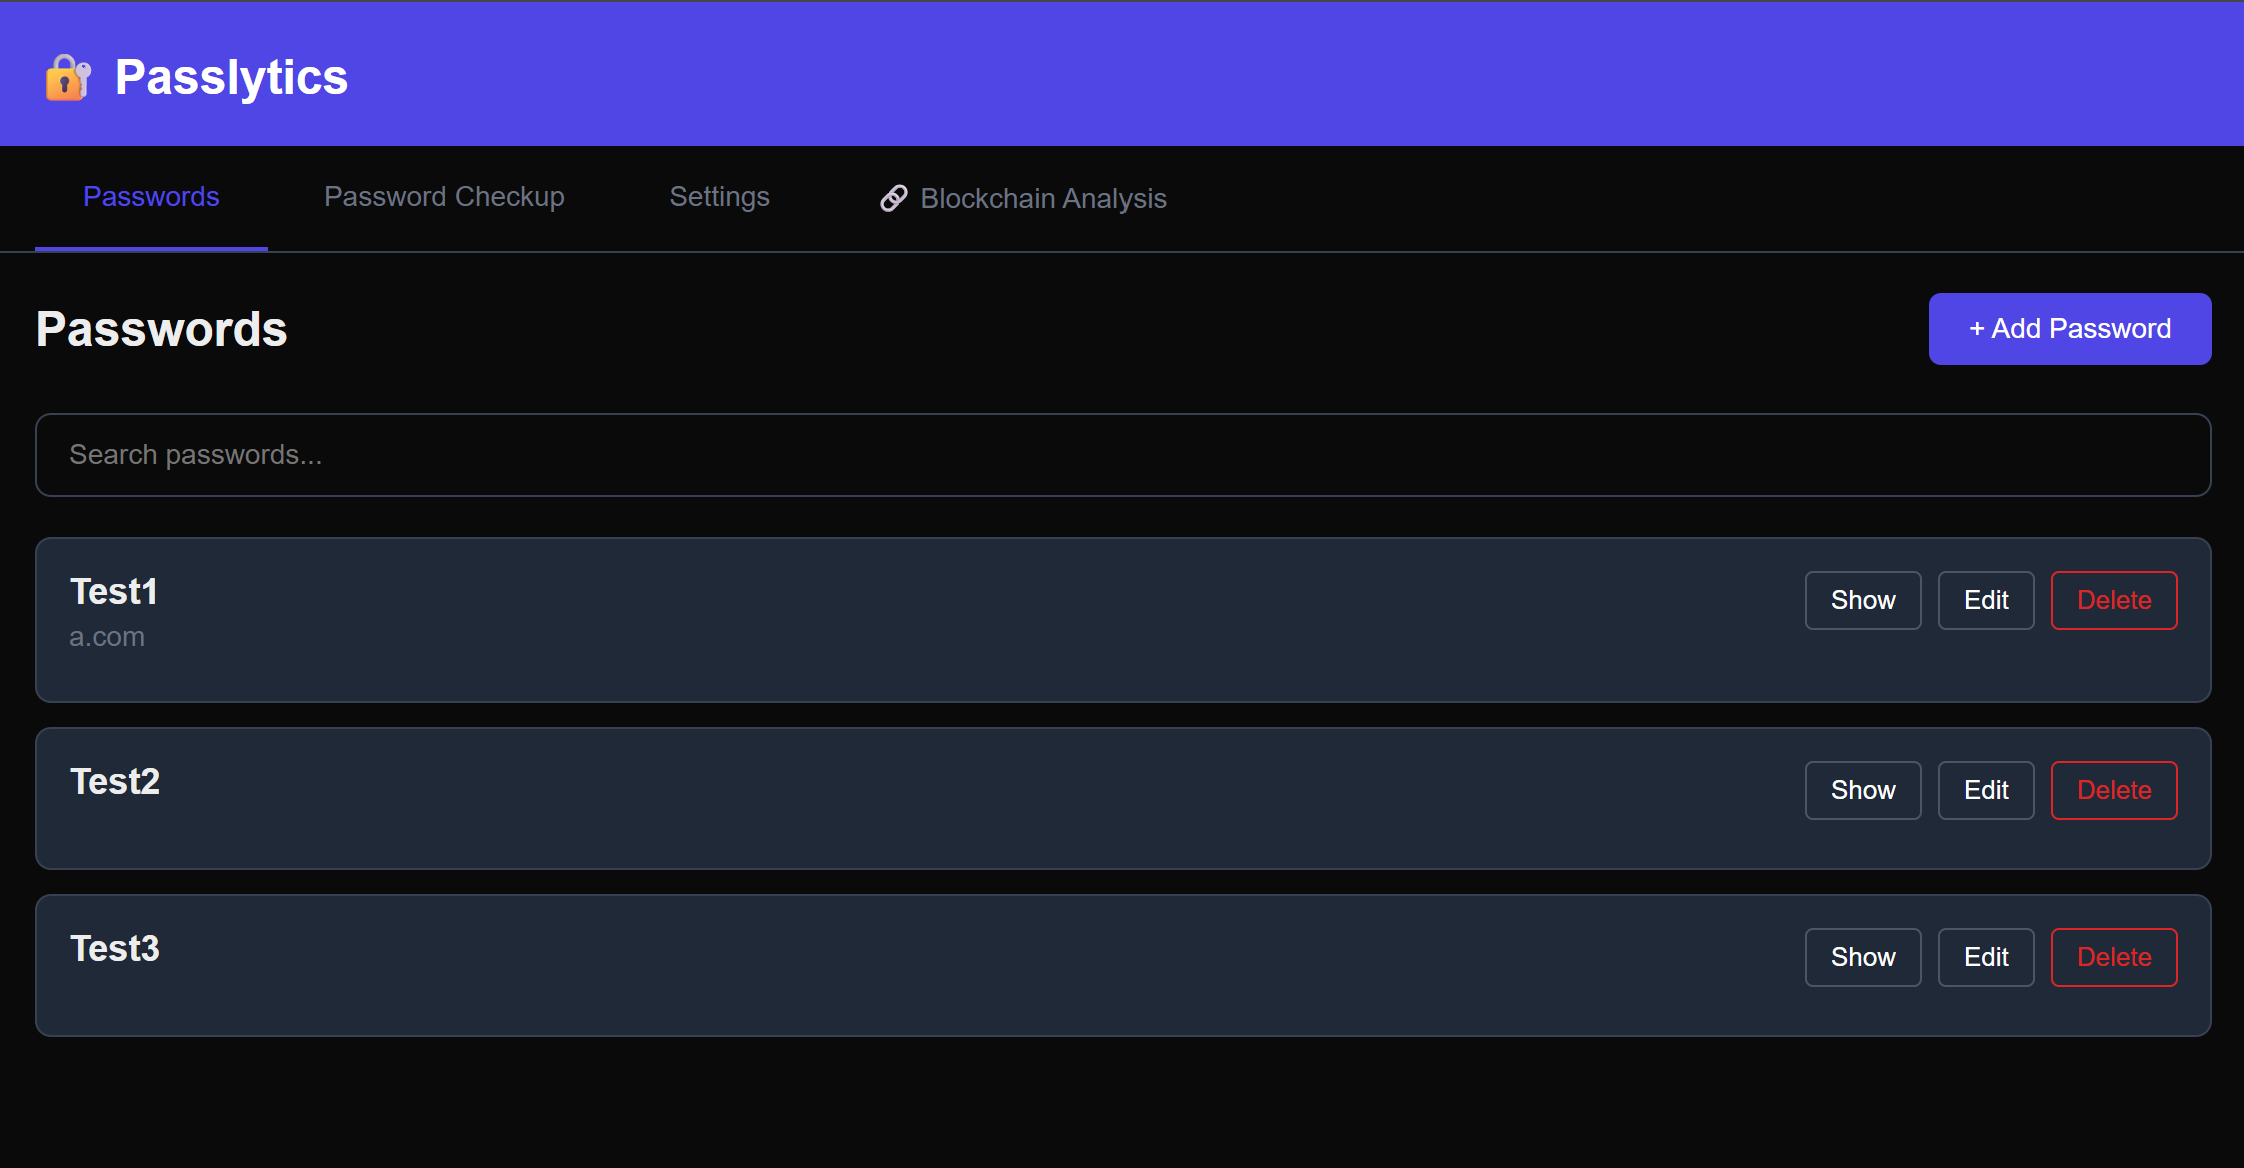Go to the Settings tab
The height and width of the screenshot is (1168, 2244).
pos(719,197)
